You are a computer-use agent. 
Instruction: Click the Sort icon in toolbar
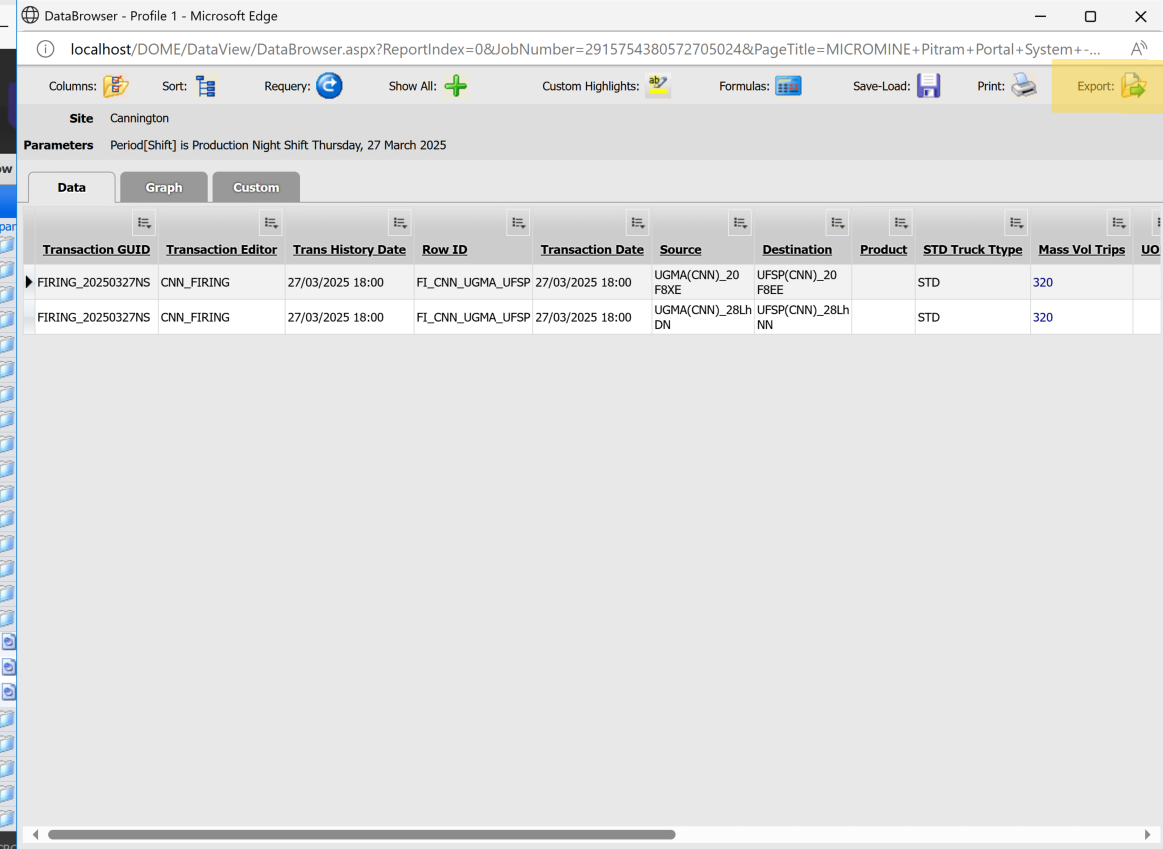(206, 86)
